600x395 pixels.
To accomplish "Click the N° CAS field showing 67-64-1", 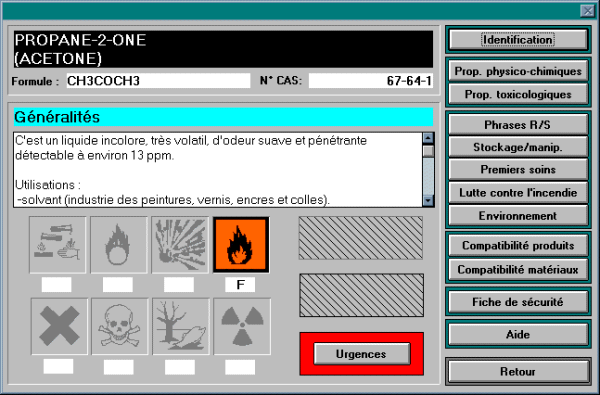I will 371,81.
